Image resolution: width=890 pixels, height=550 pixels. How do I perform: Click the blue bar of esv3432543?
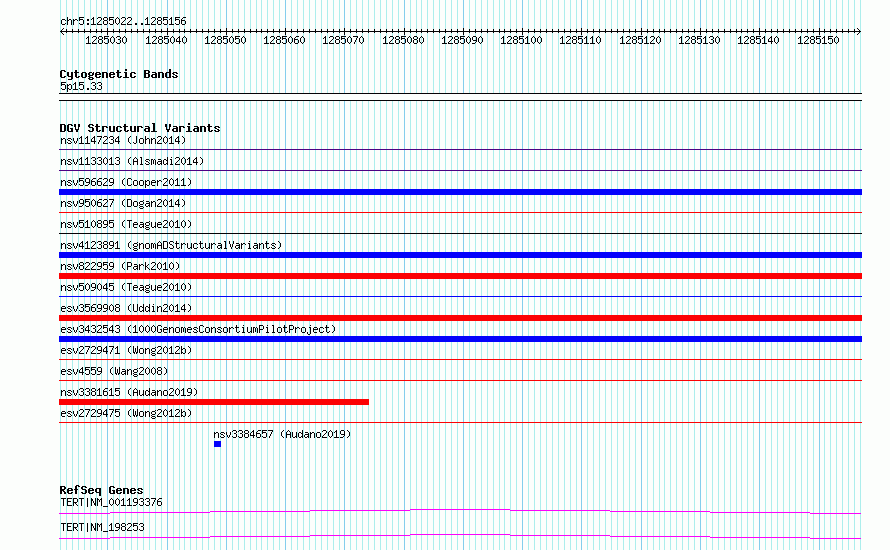pos(460,339)
